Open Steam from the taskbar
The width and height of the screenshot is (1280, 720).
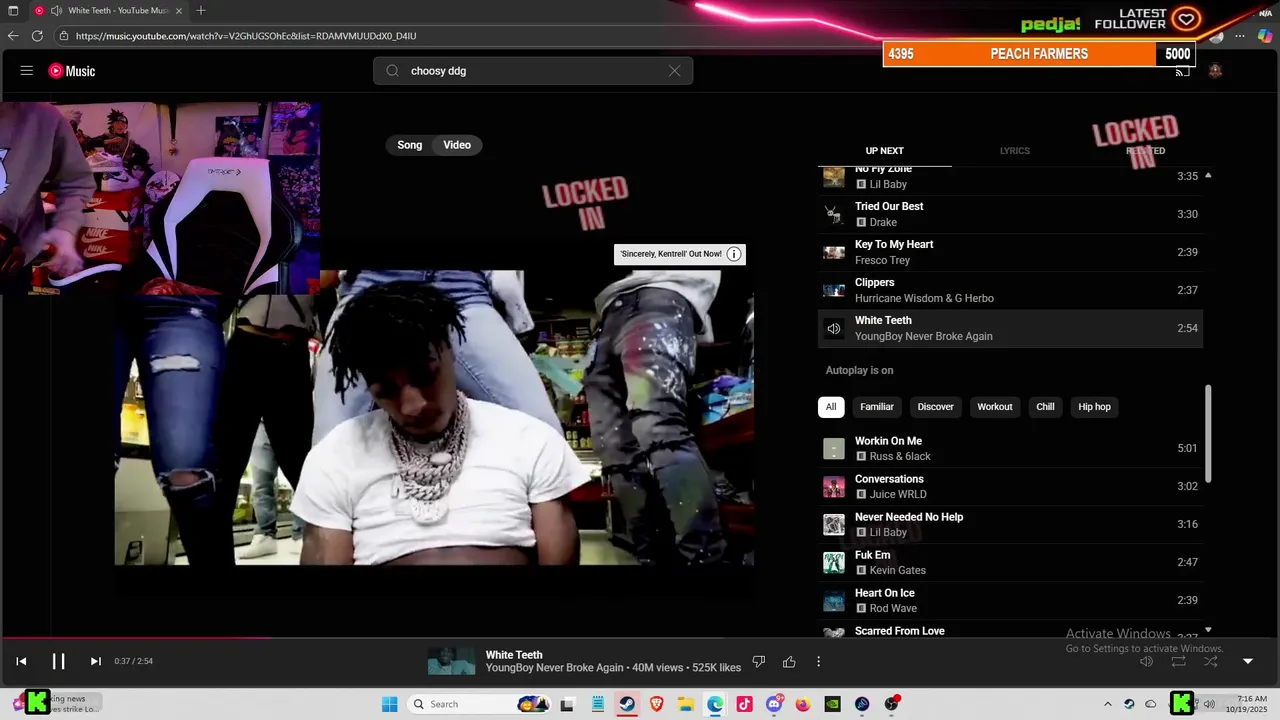pos(627,704)
